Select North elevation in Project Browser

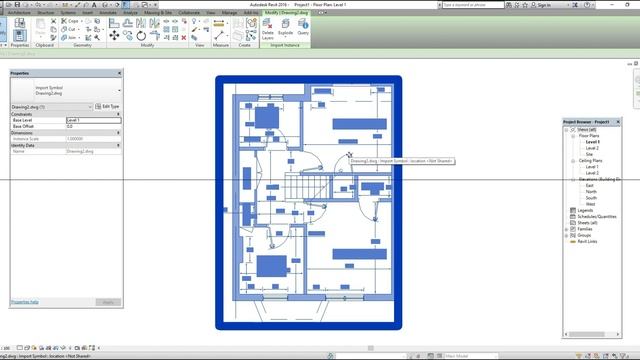pyautogui.click(x=591, y=191)
